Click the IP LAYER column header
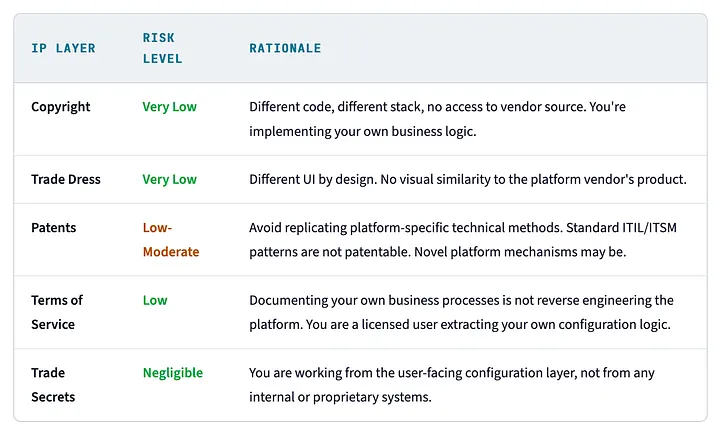Viewport: 720px width, 435px height. pyautogui.click(x=63, y=48)
